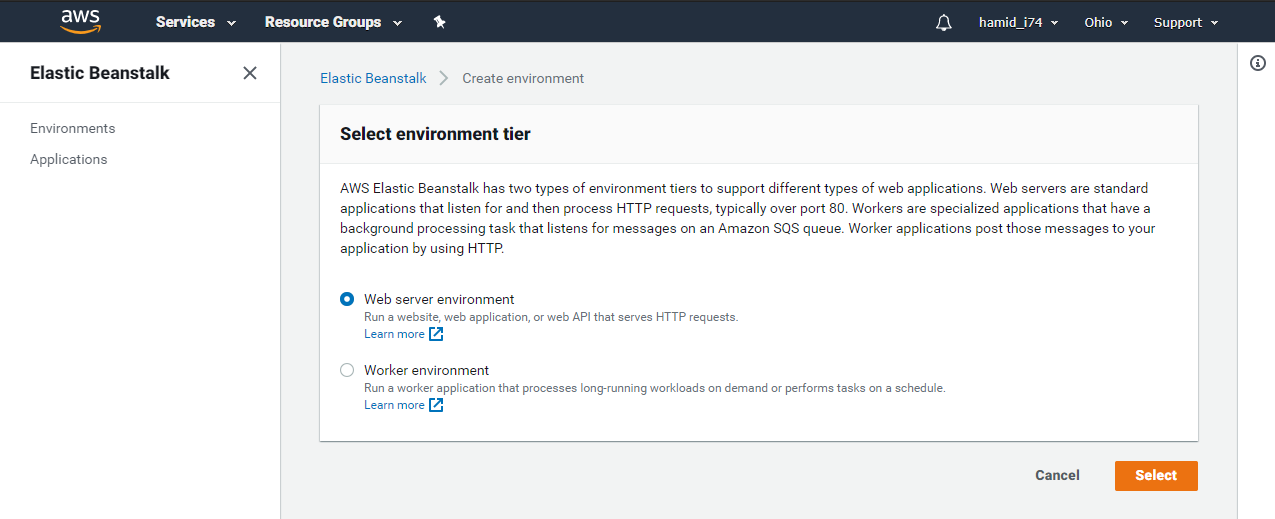The image size is (1275, 519).
Task: Select the Worker environment radio button
Action: click(x=347, y=370)
